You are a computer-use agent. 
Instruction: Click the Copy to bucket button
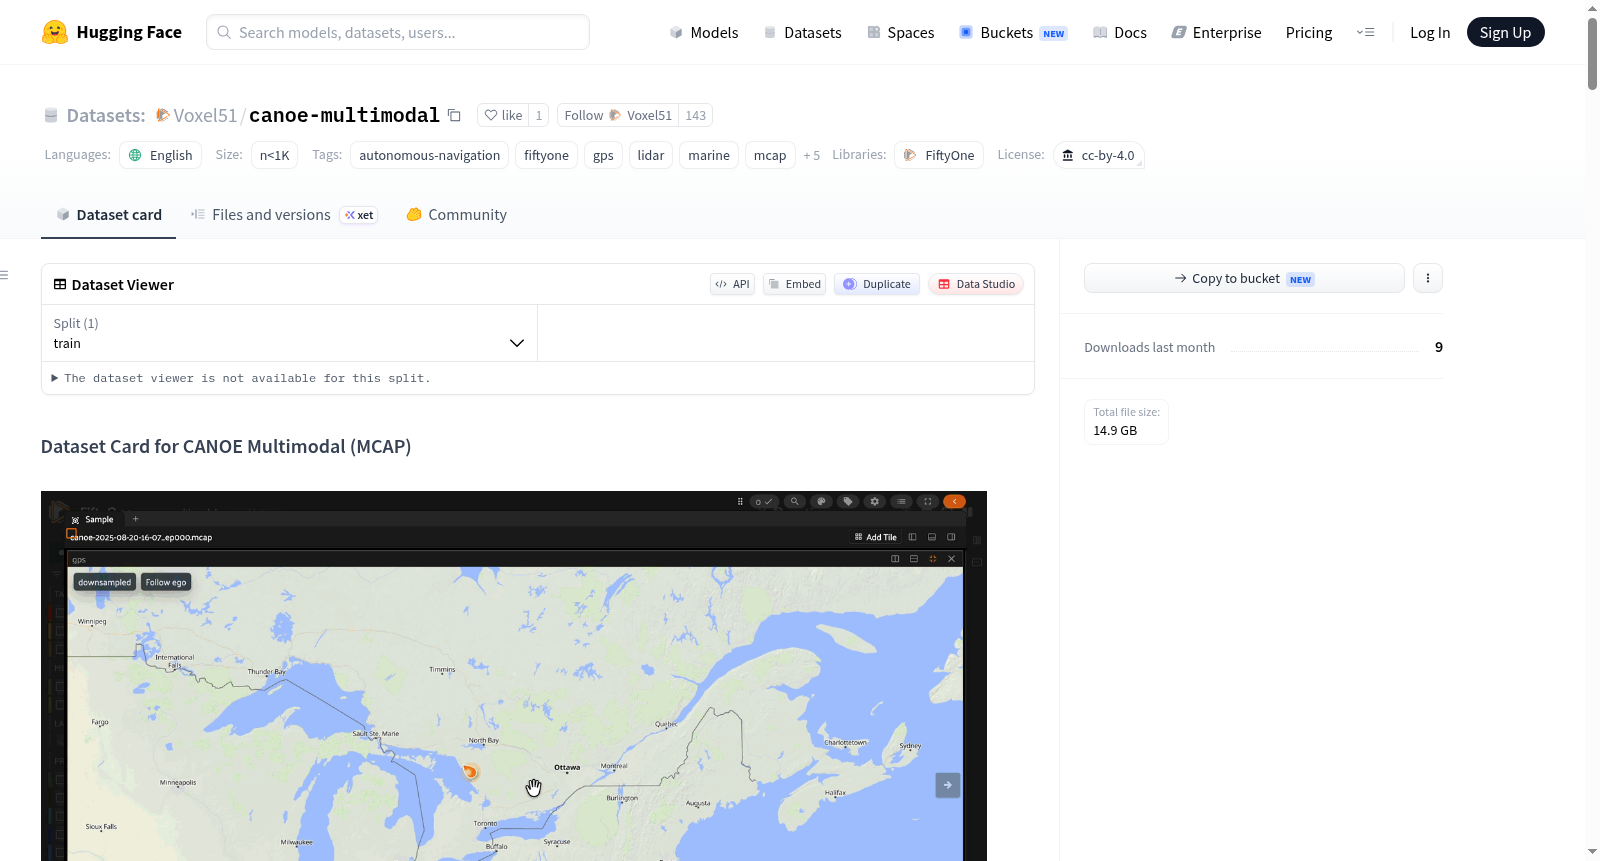click(x=1244, y=278)
